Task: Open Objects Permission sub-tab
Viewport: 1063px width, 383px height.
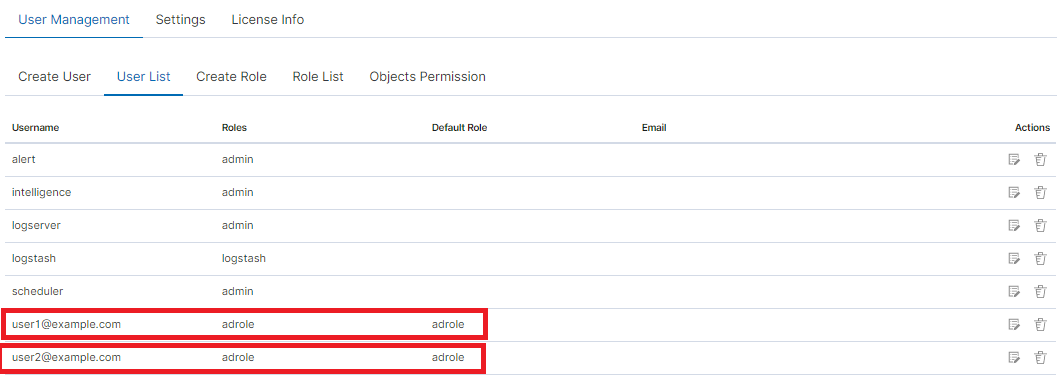Action: coord(427,77)
